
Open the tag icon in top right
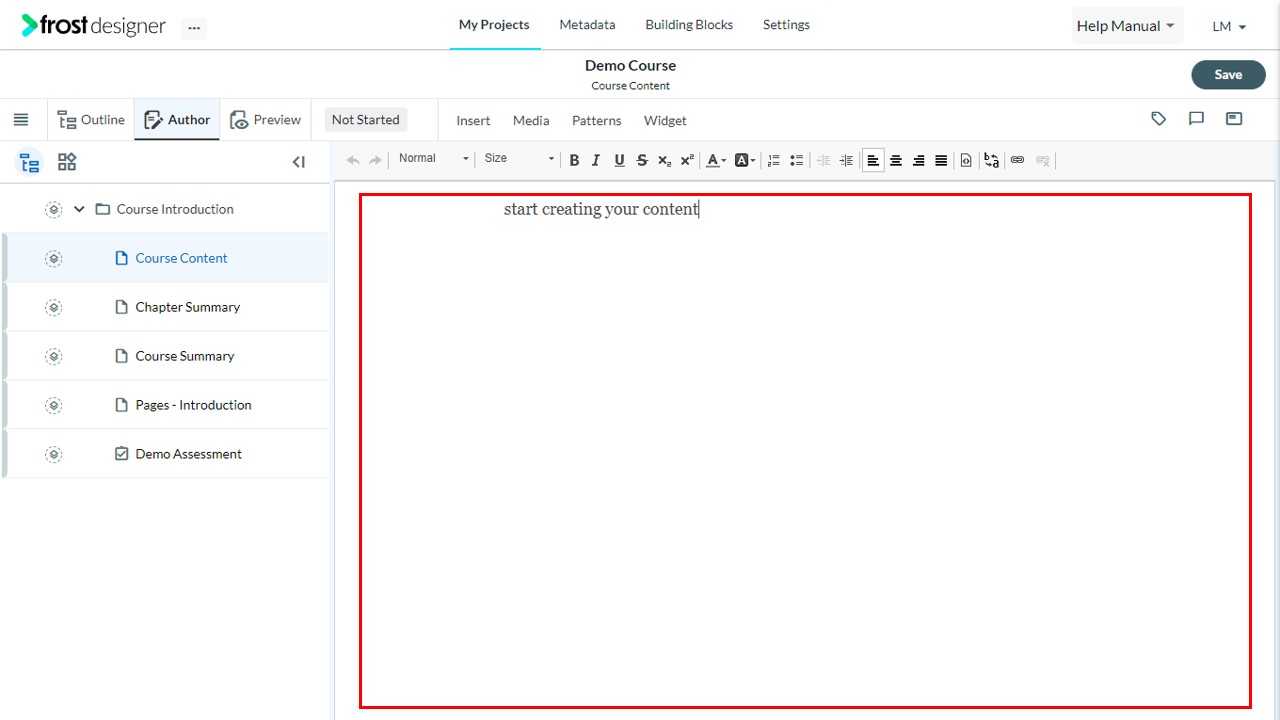(x=1159, y=119)
